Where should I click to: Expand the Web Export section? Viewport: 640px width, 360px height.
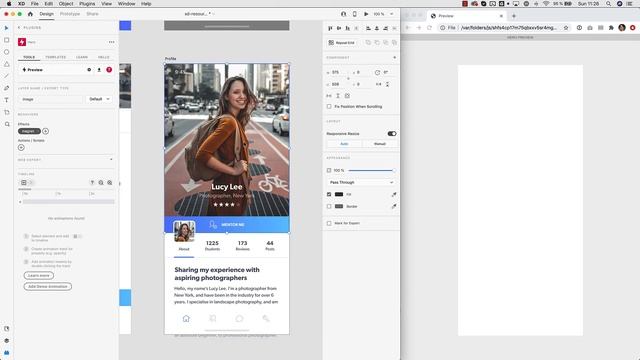(x=111, y=160)
